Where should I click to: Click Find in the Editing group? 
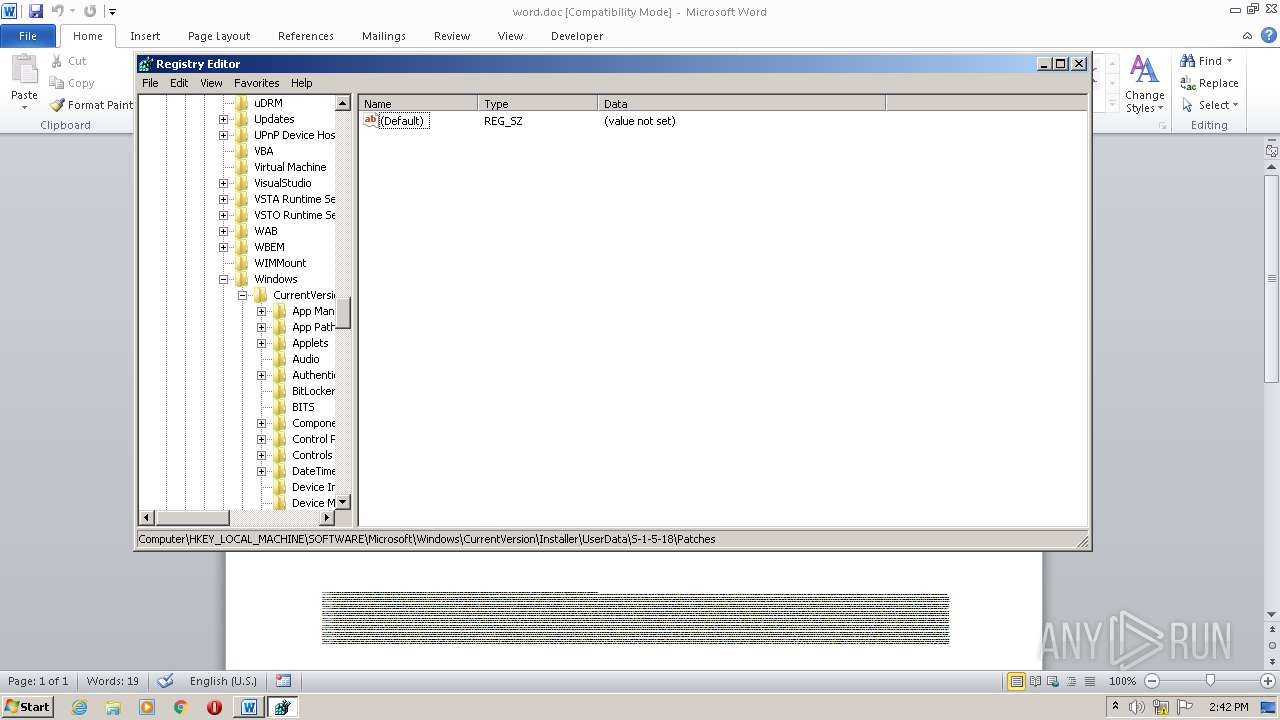(1207, 61)
